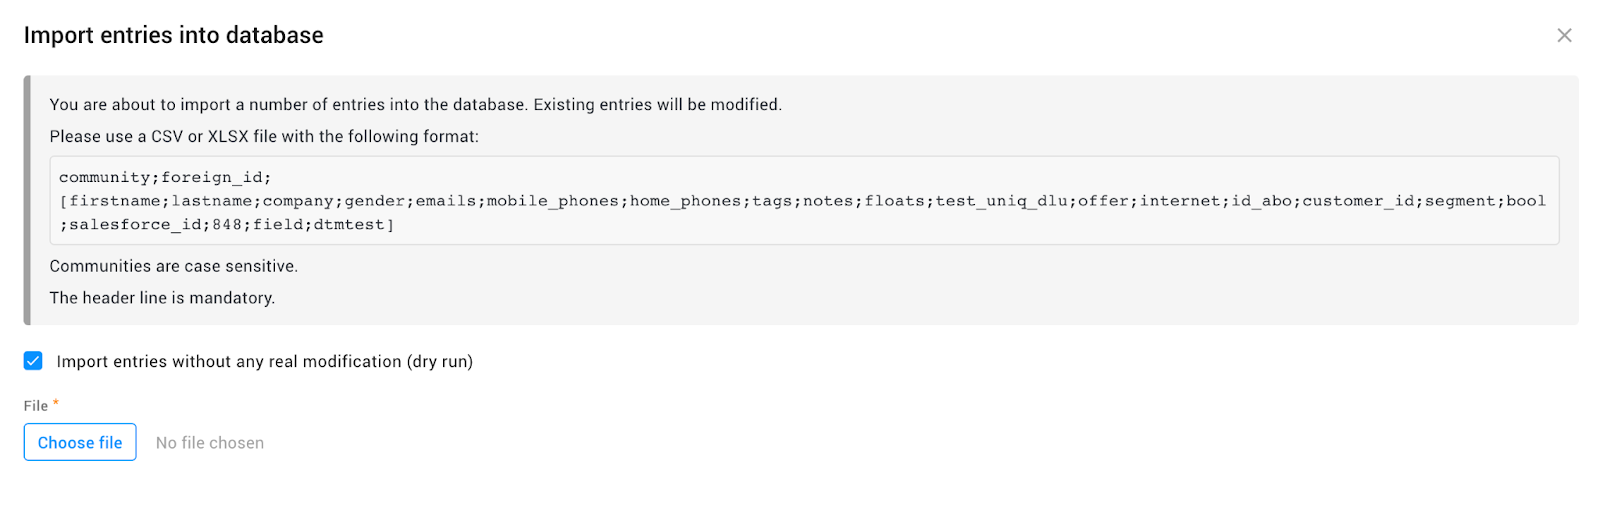Click "customer_id" in the format sample

tap(1358, 201)
